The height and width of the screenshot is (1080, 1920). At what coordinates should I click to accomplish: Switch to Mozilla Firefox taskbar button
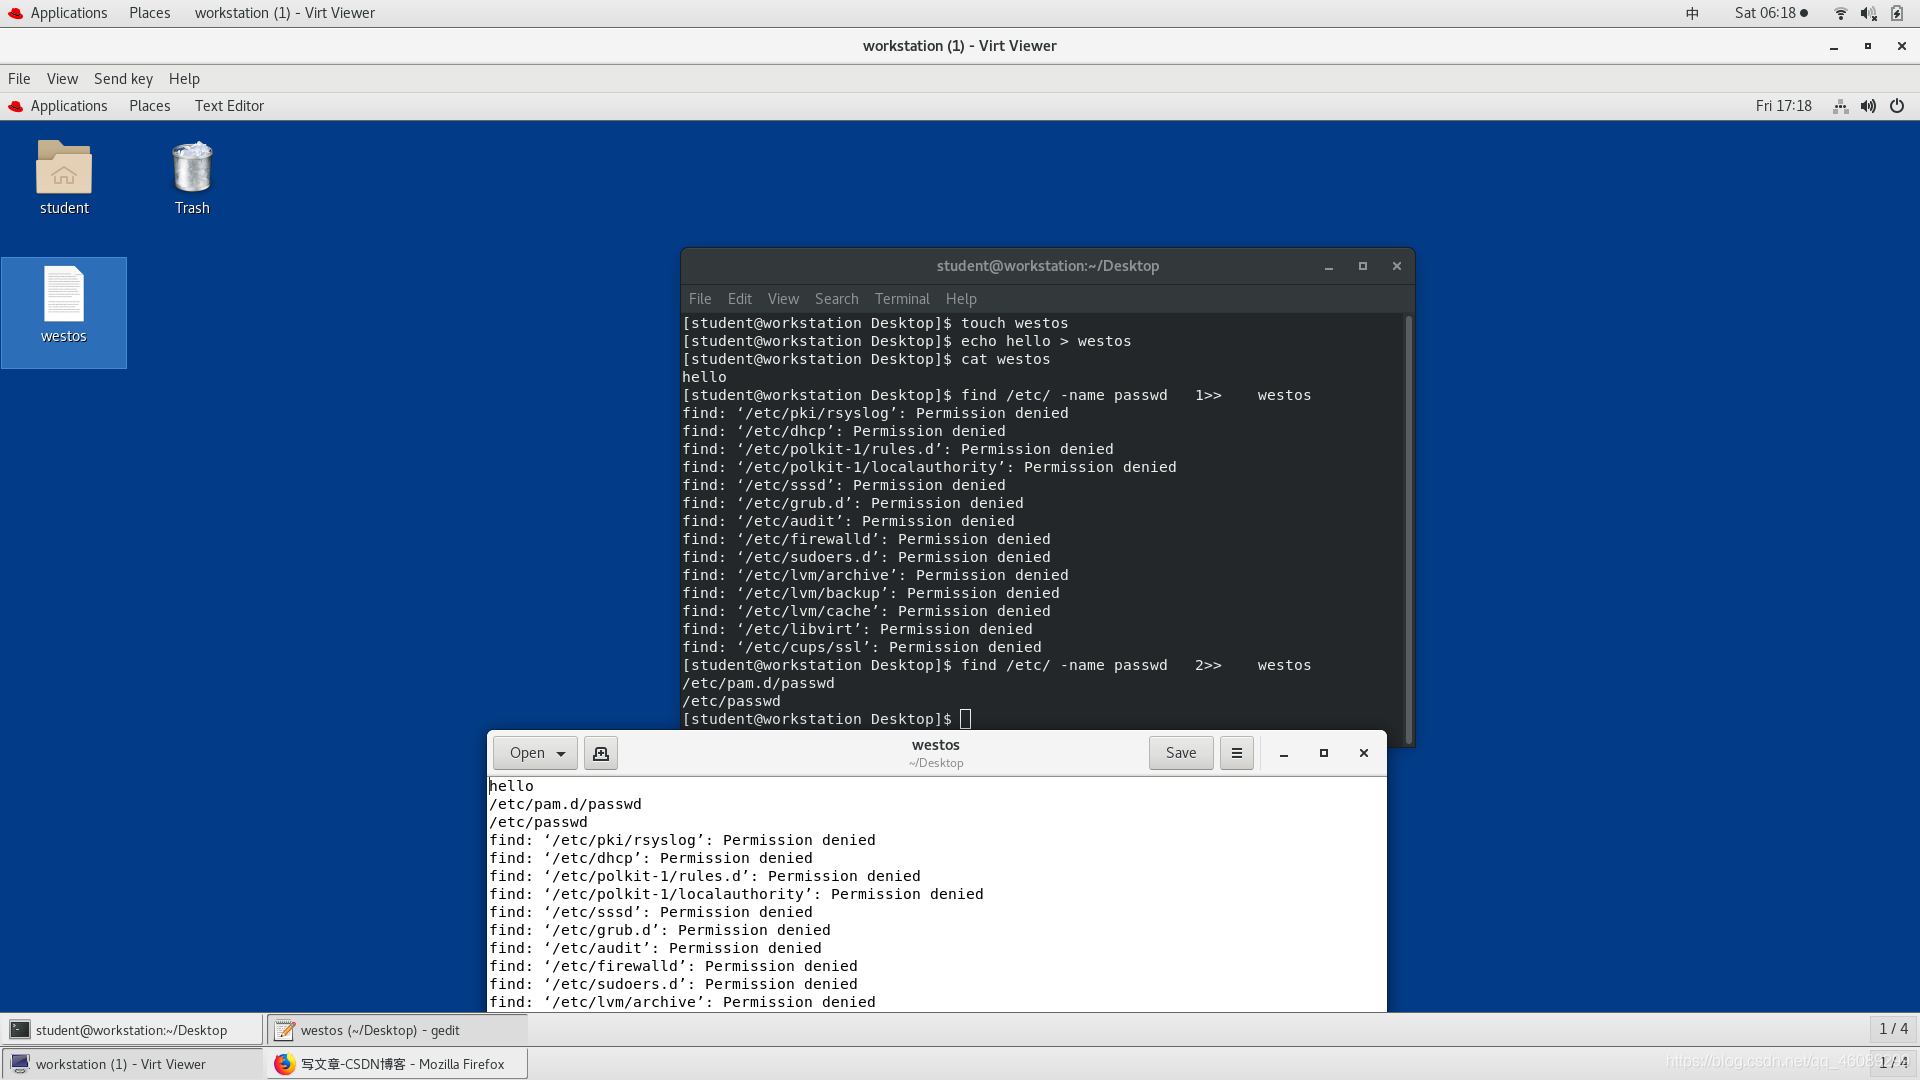pos(397,1064)
